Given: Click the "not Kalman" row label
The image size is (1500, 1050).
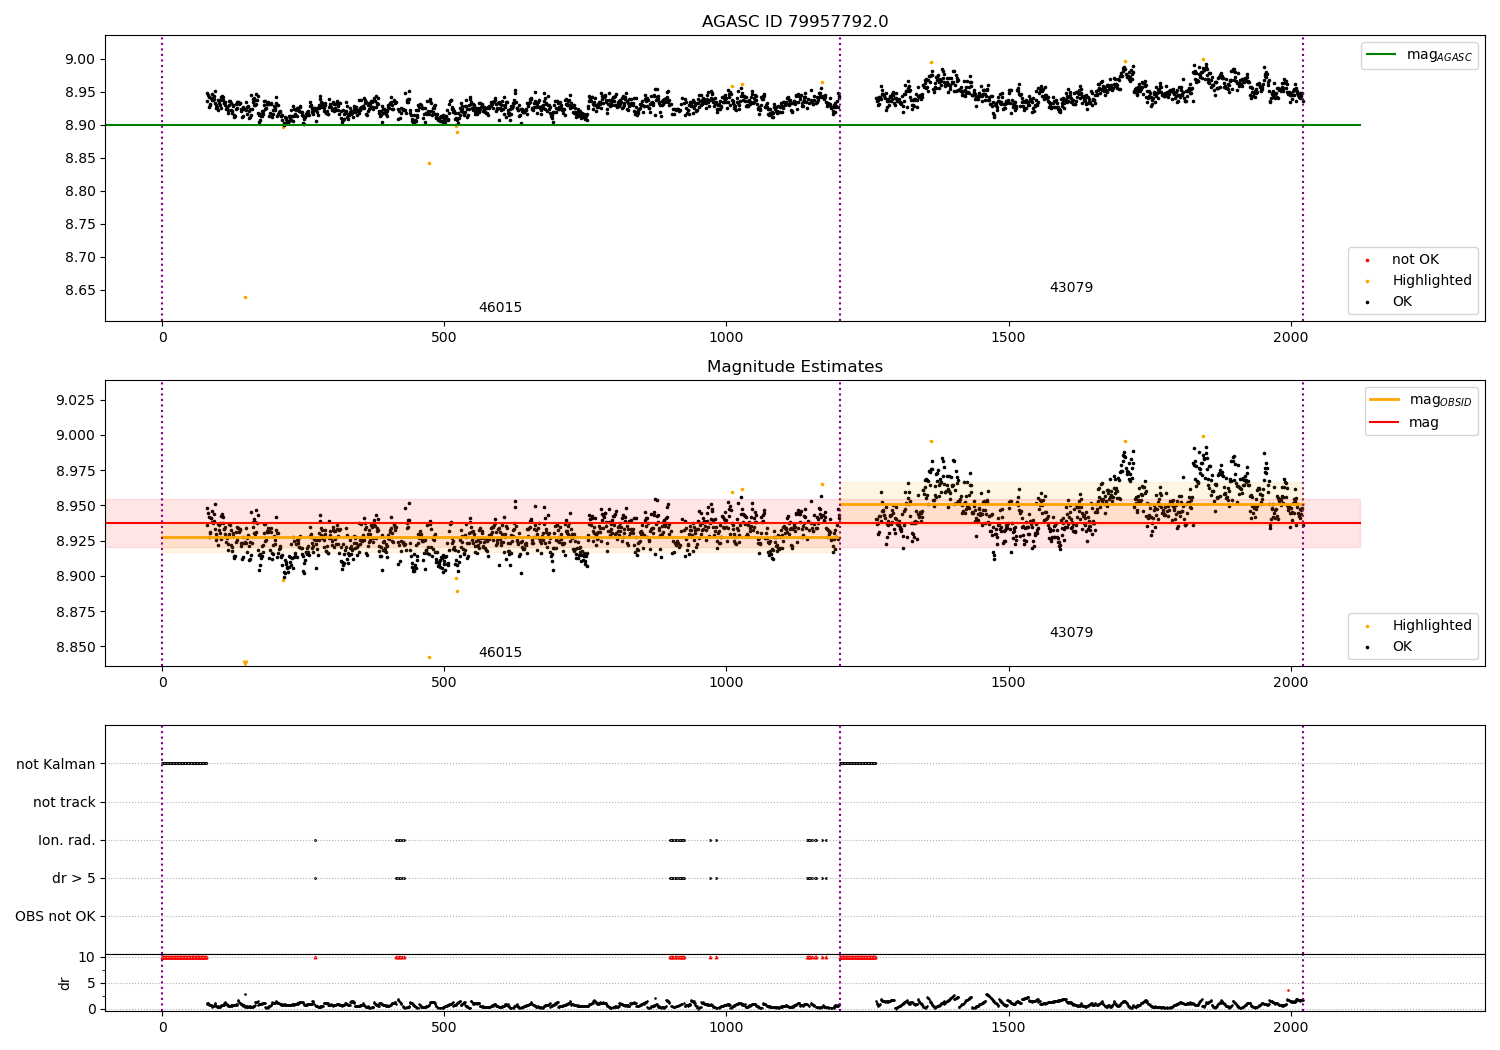Looking at the screenshot, I should [x=56, y=764].
